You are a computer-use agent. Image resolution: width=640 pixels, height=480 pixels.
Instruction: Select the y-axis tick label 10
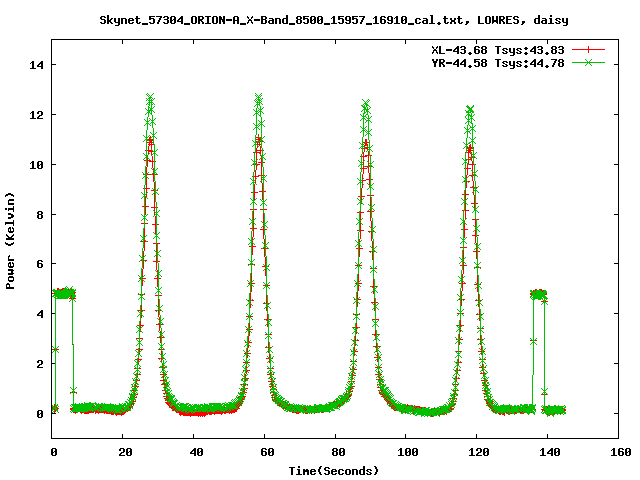click(x=36, y=165)
